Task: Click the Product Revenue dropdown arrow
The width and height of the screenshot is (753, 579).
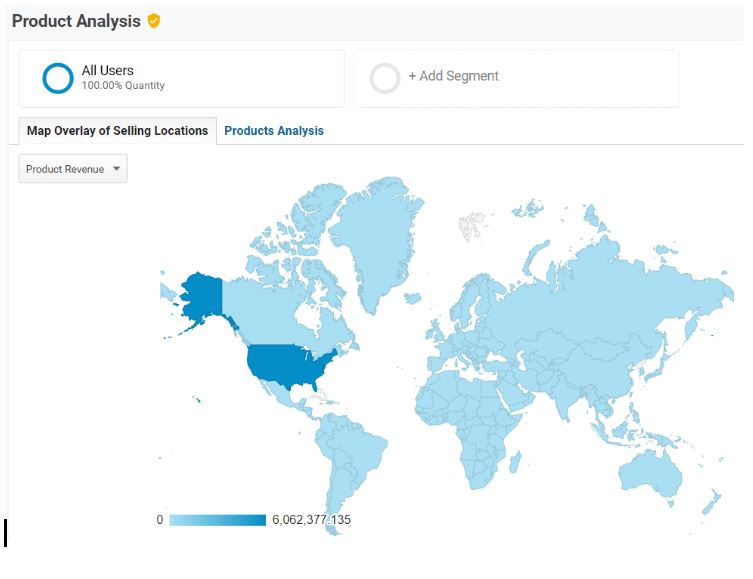Action: 117,169
